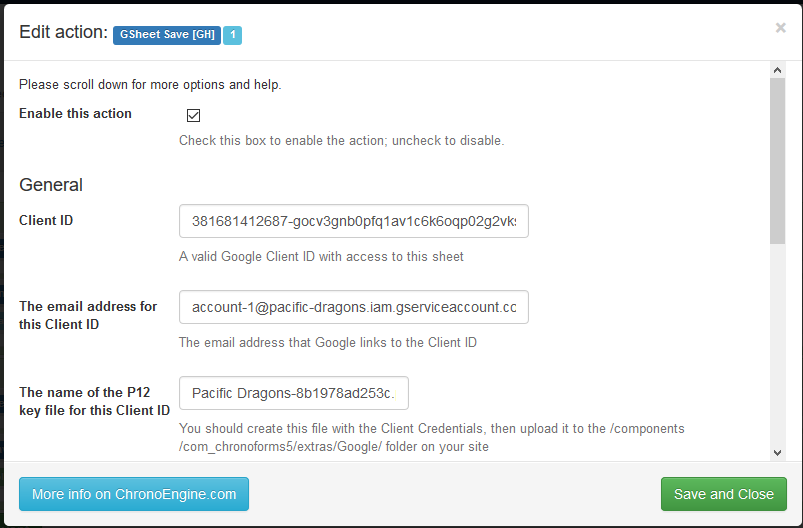Click the 'Client ID' field label
Image resolution: width=803 pixels, height=528 pixels.
coord(46,220)
